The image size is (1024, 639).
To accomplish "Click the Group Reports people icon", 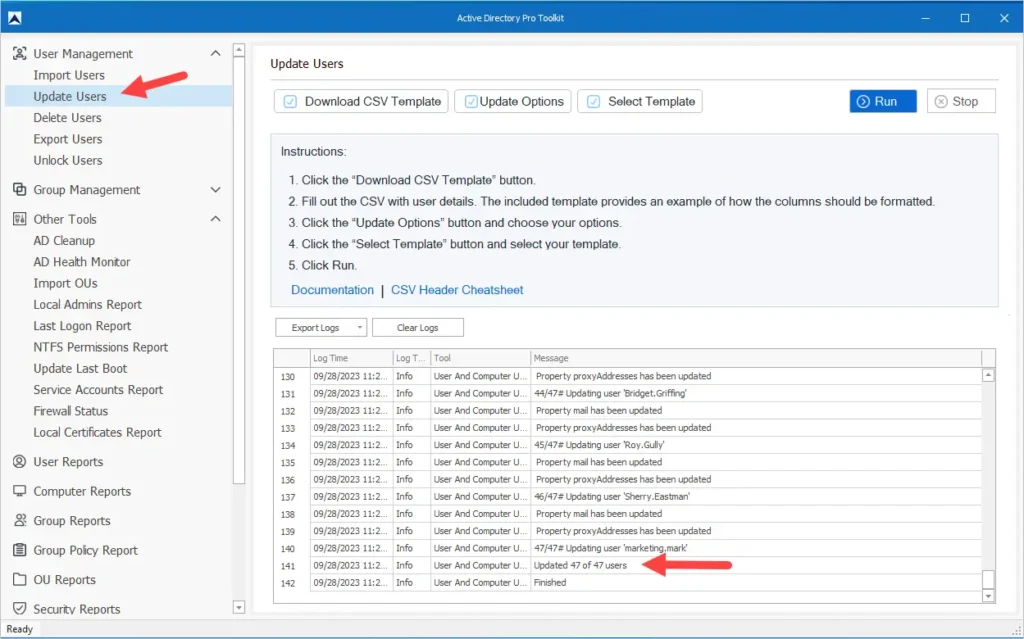I will tap(20, 520).
